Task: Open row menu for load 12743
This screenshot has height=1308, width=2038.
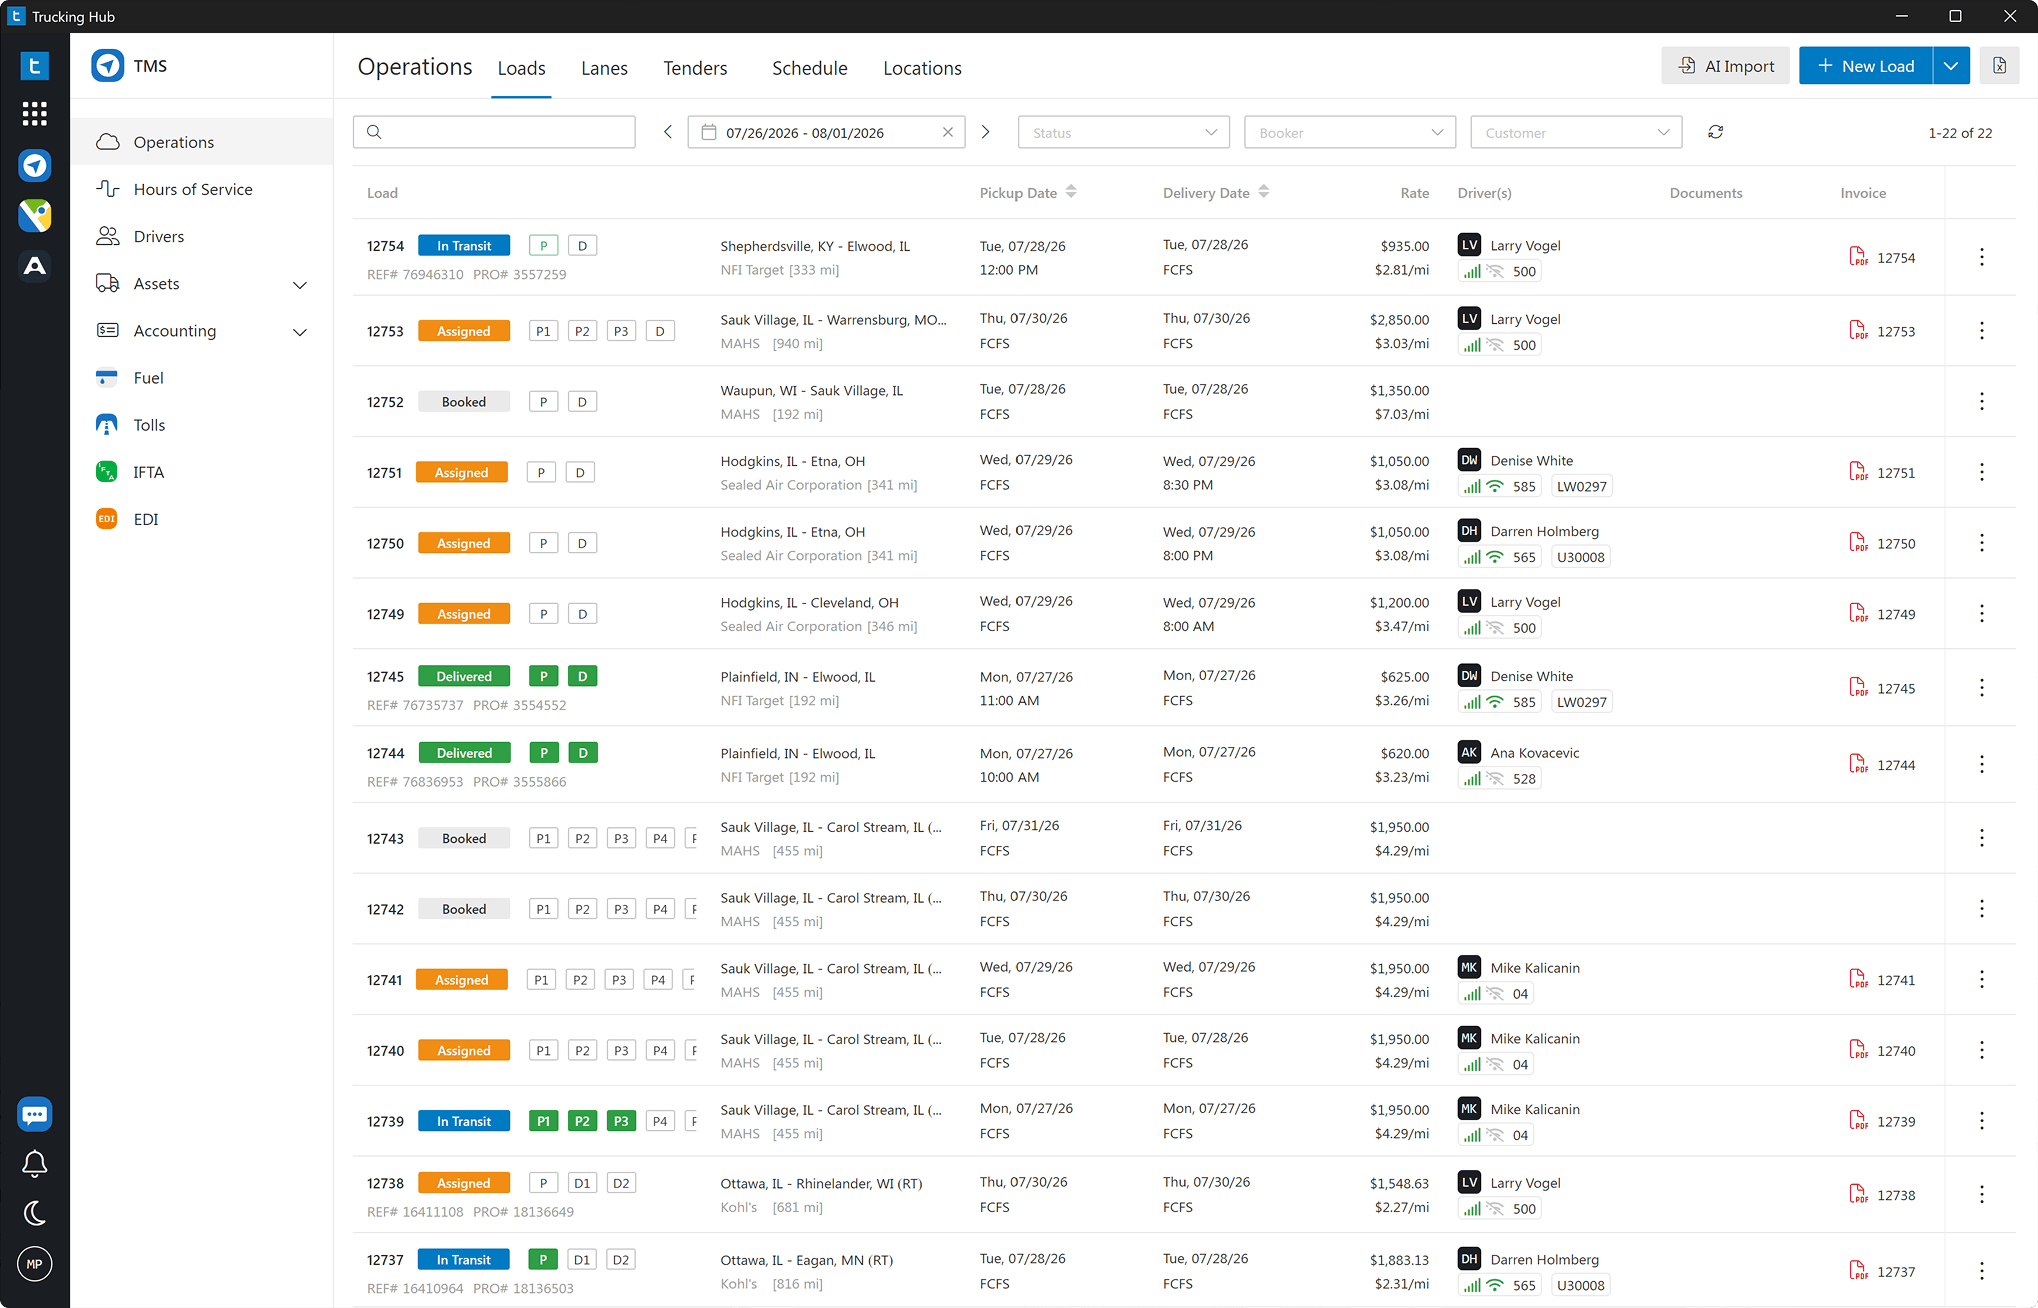Action: 1981,838
